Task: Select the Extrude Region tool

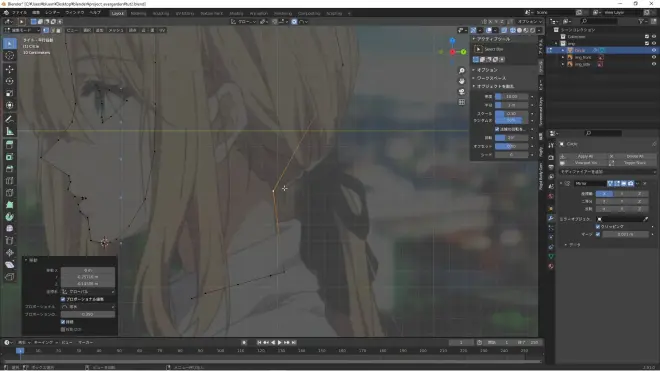Action: tap(10, 145)
